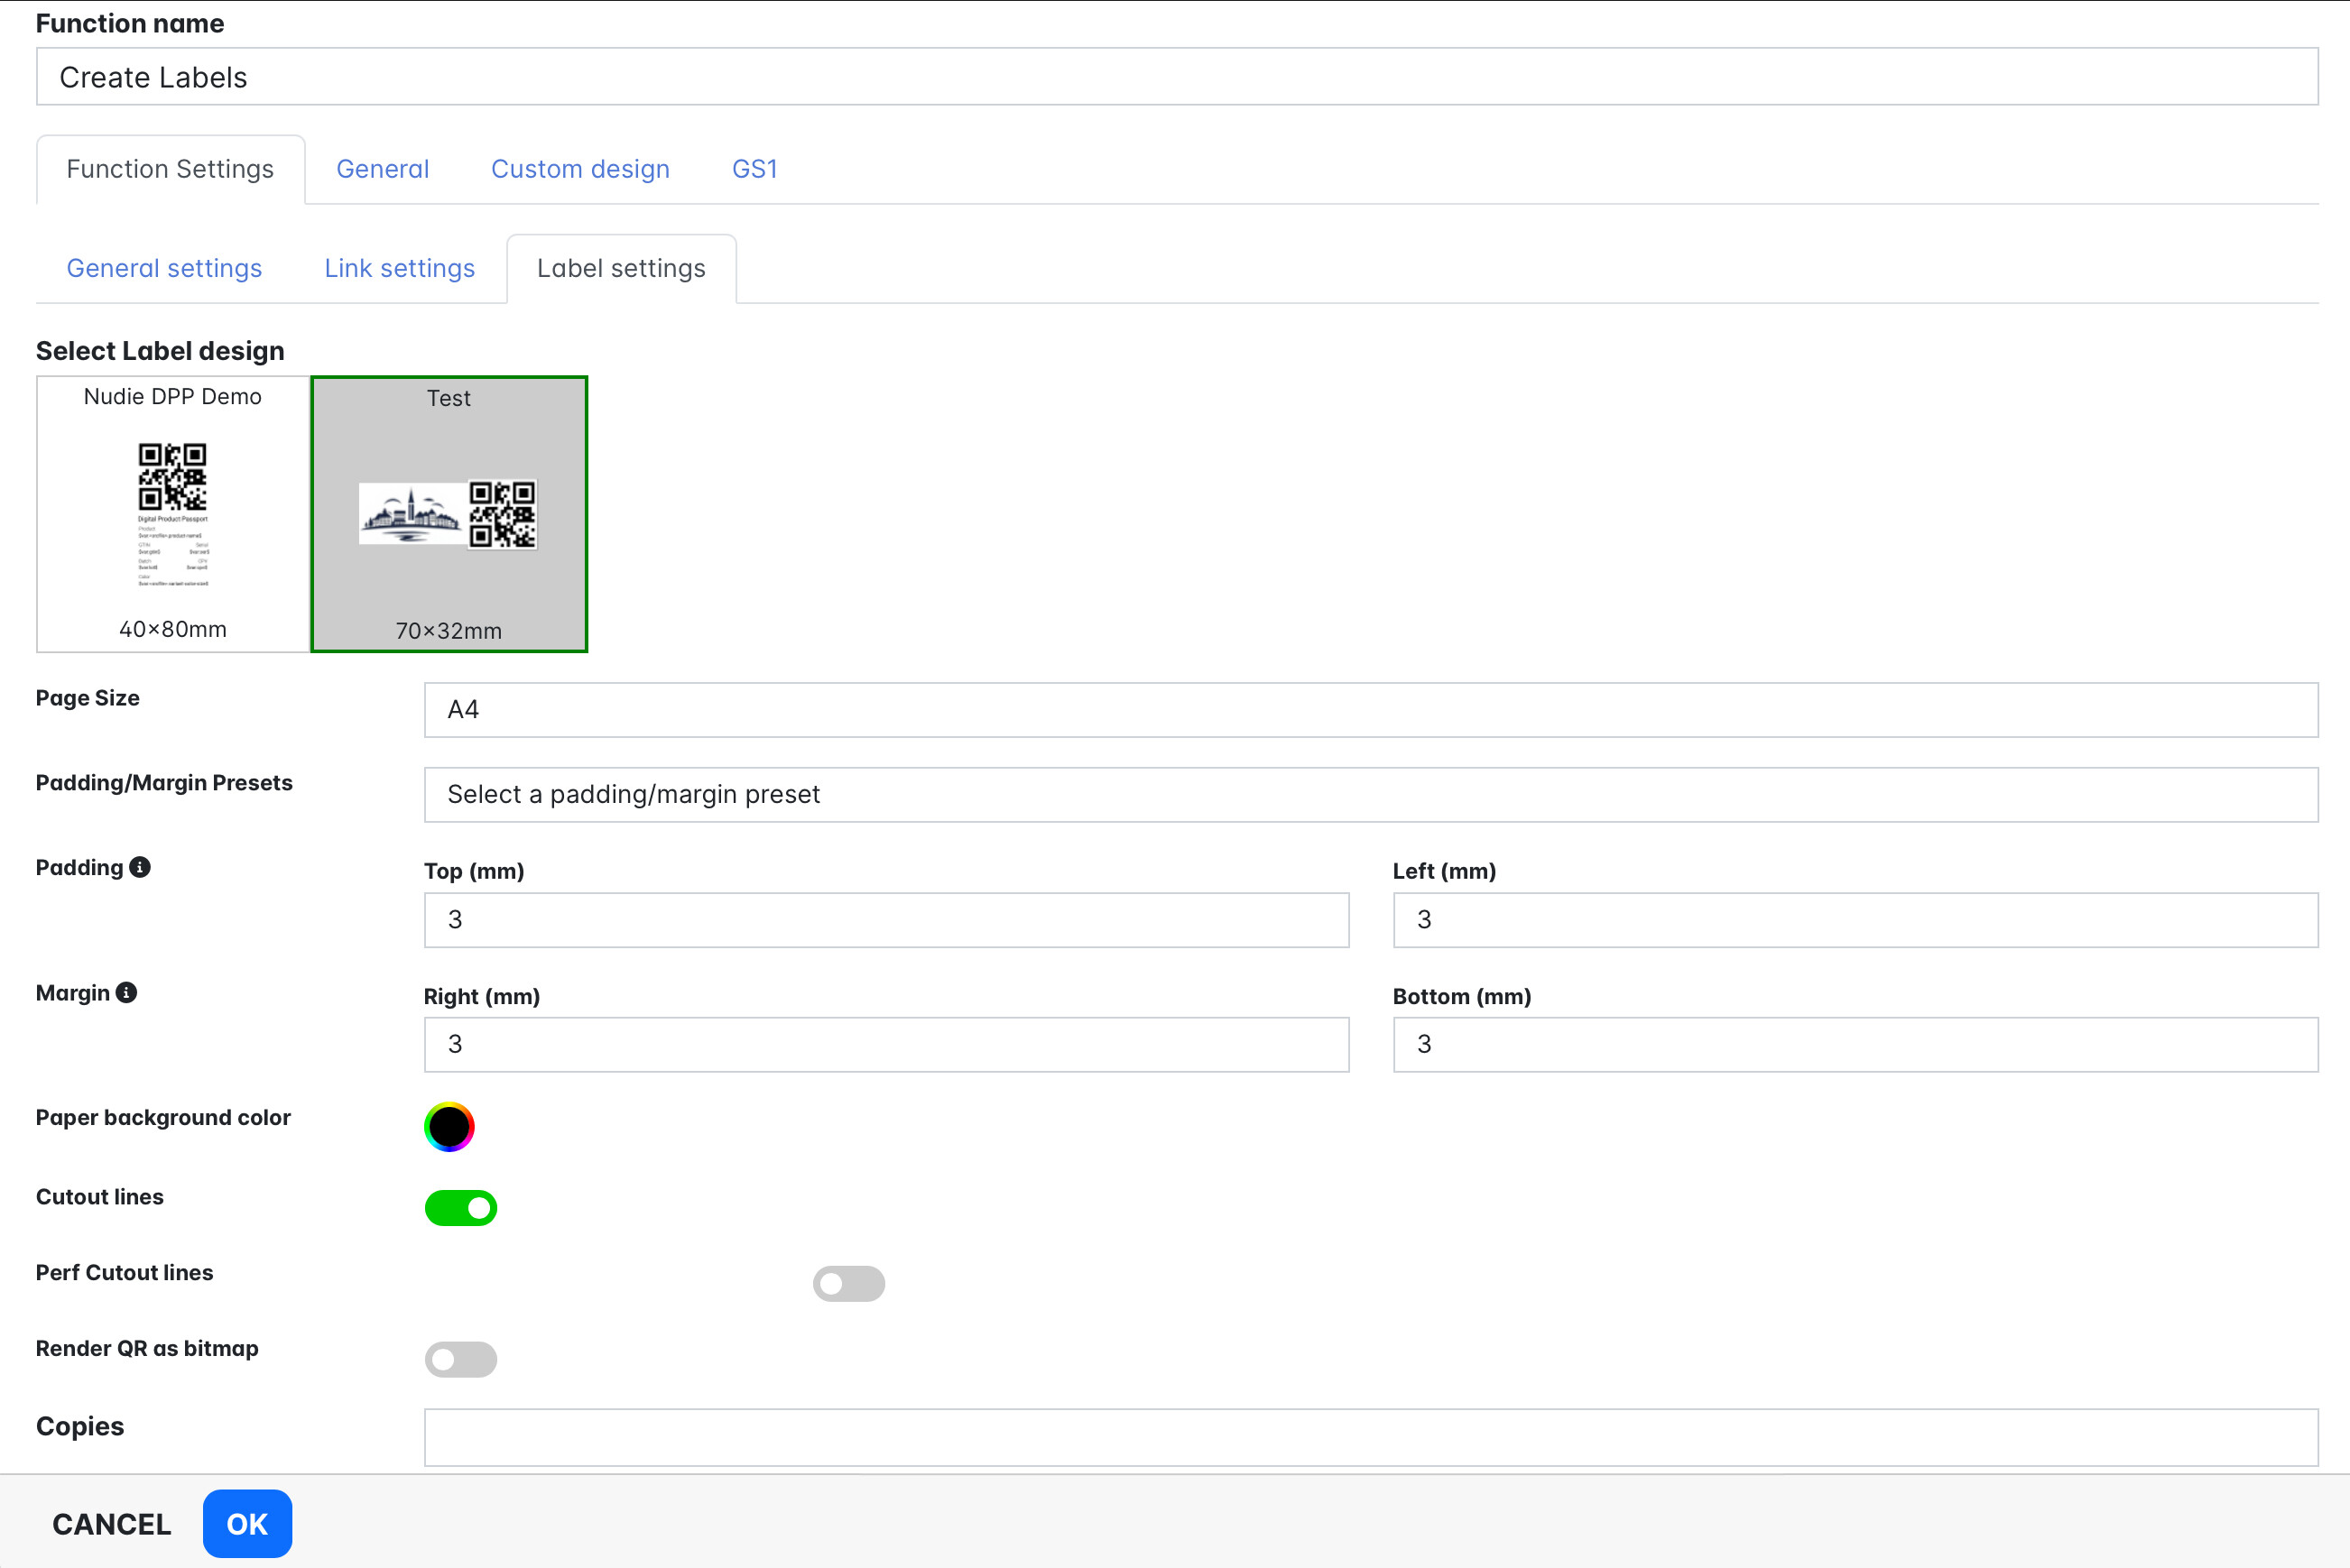Viewport: 2350px width, 1568px height.
Task: Click into the Copies field
Action: pyautogui.click(x=1370, y=1437)
